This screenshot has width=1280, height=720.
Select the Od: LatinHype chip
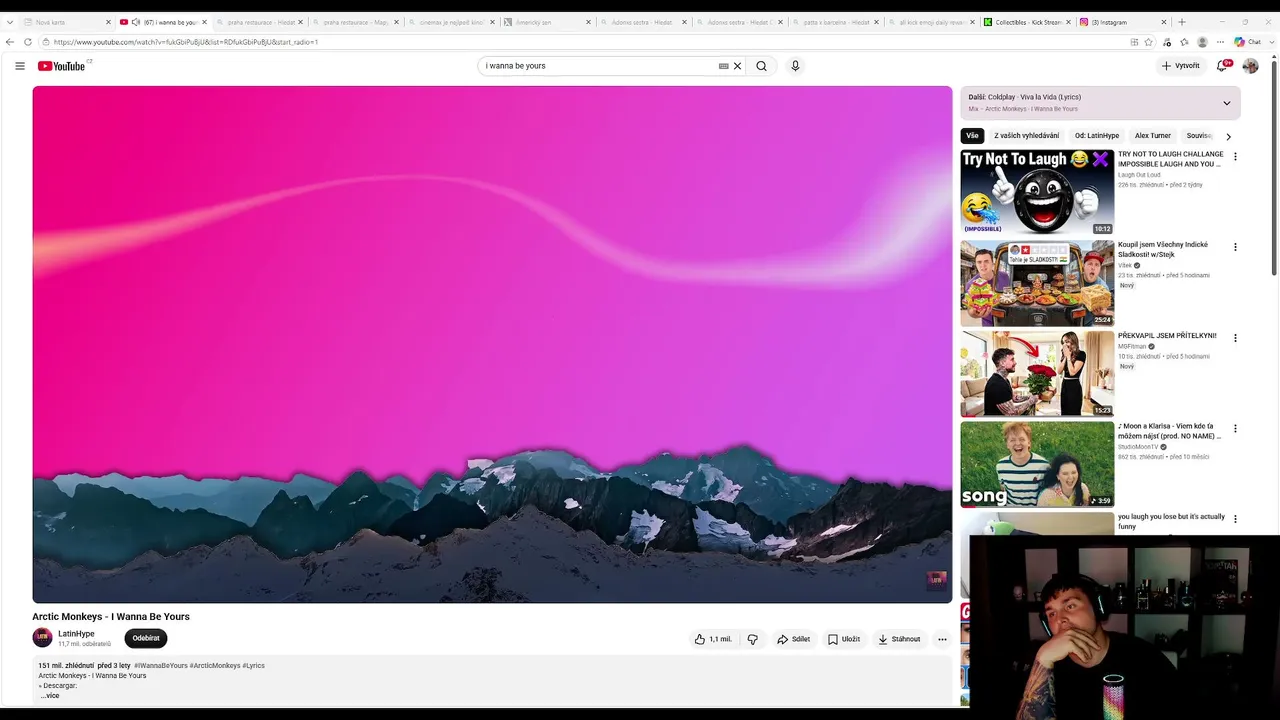[1097, 136]
